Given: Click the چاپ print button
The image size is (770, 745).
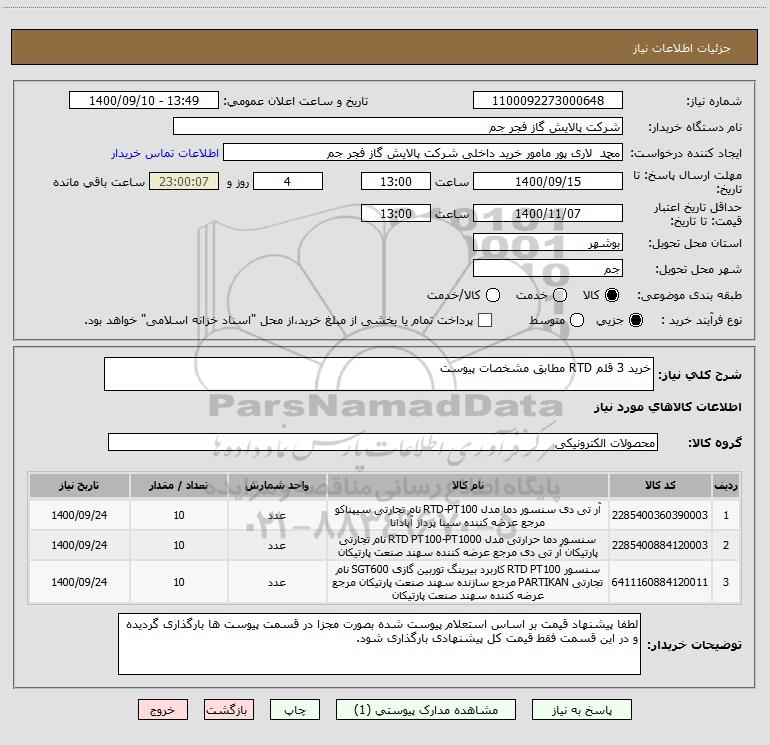Looking at the screenshot, I should [x=295, y=710].
